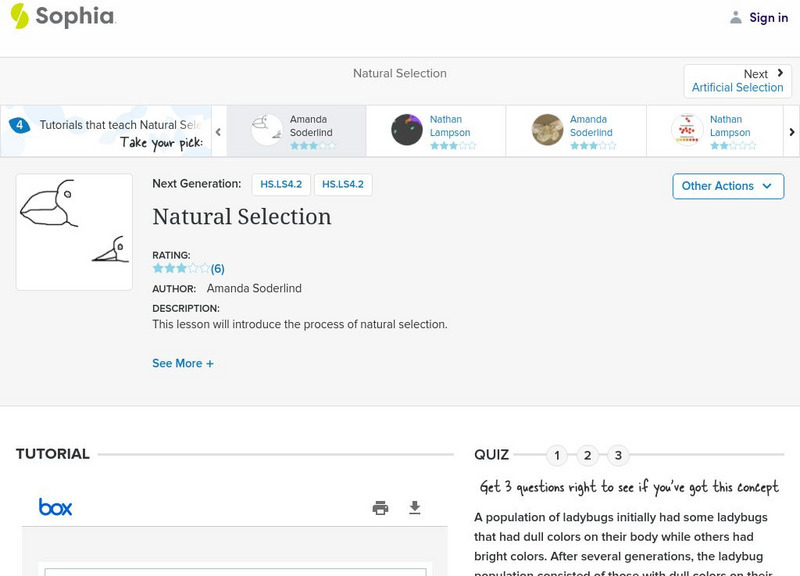The height and width of the screenshot is (576, 800).
Task: Select second Amanda Soderlind tutorial
Action: 576,131
